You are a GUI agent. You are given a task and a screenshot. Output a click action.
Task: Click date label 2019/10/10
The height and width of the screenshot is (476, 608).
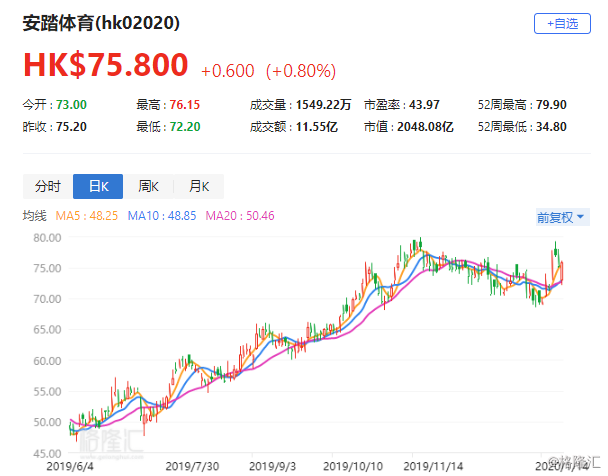point(353,466)
